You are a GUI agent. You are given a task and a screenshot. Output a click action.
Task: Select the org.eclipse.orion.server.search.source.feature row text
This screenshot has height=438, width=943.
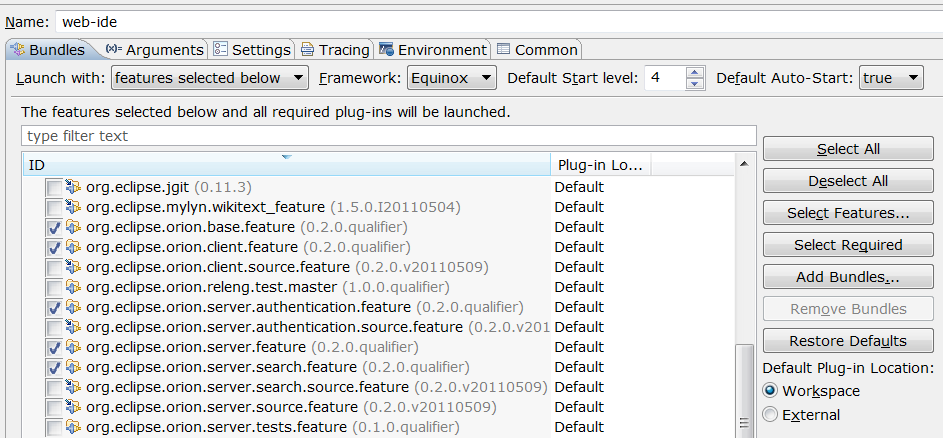[317, 387]
